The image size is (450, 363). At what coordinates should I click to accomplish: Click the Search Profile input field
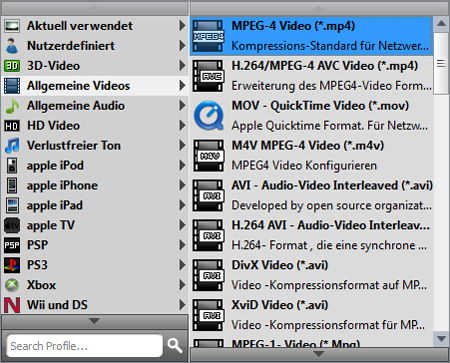[85, 346]
